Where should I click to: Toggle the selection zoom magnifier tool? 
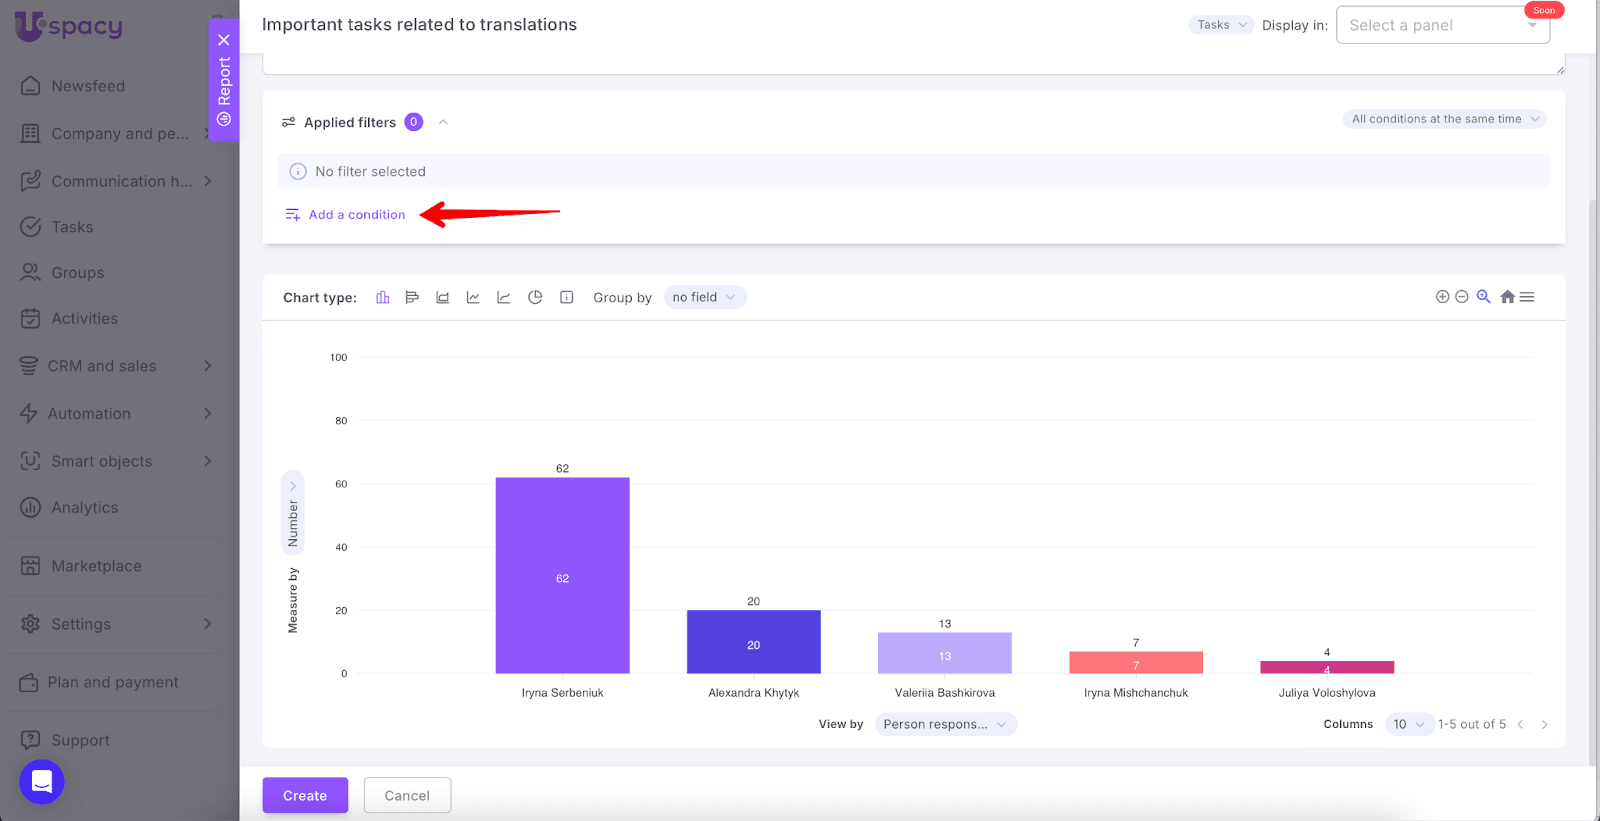pyautogui.click(x=1483, y=297)
